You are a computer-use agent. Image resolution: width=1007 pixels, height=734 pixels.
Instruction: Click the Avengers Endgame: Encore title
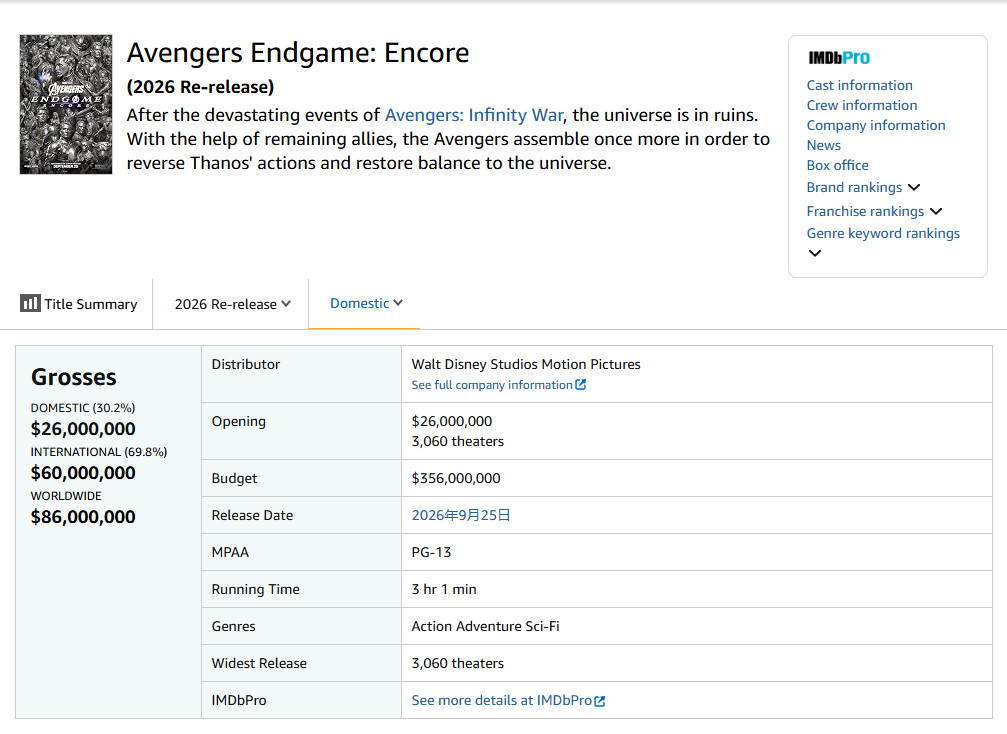[298, 53]
